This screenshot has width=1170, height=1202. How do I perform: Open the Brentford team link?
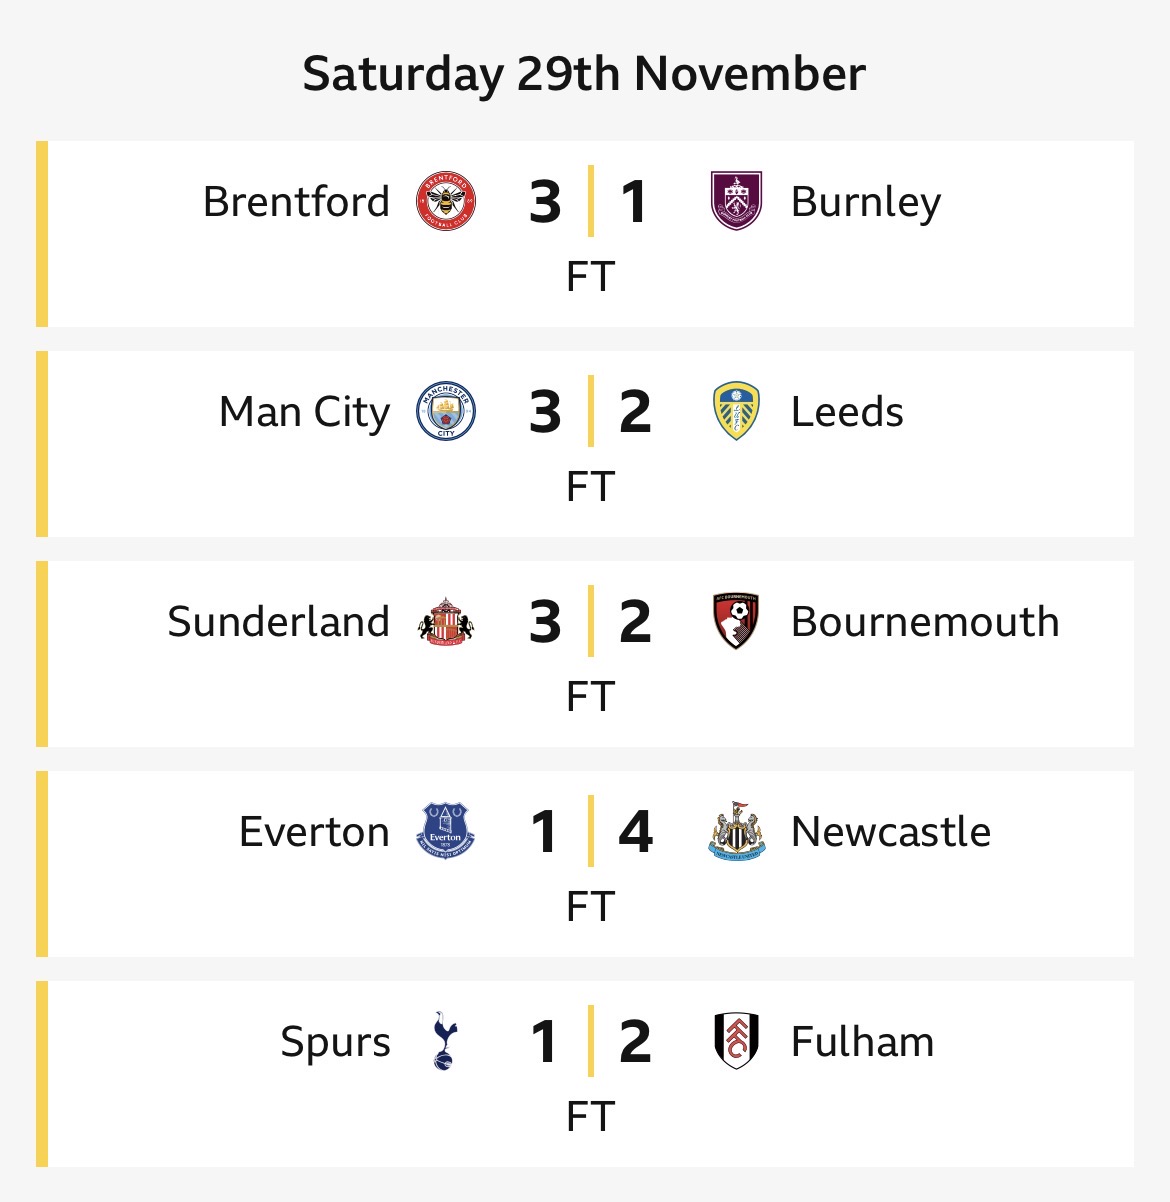coord(296,202)
